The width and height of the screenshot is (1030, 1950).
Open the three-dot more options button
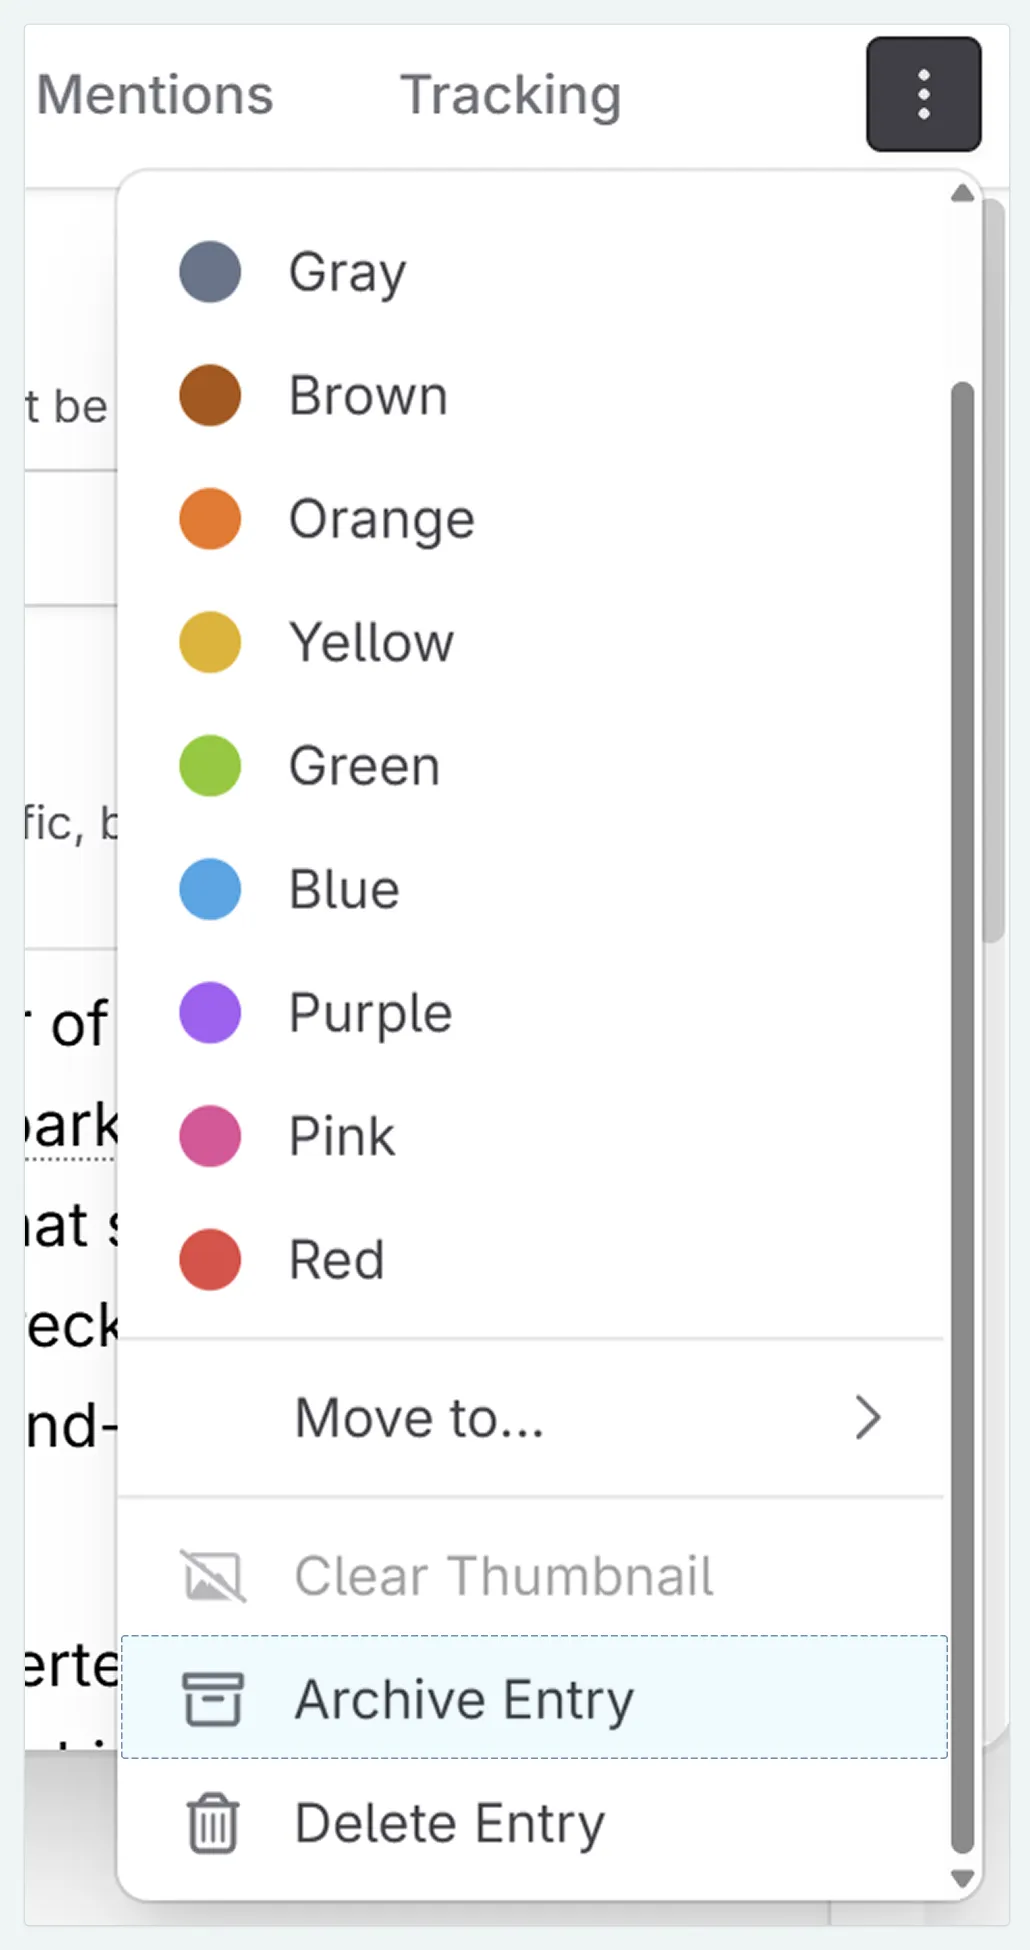[x=923, y=95]
